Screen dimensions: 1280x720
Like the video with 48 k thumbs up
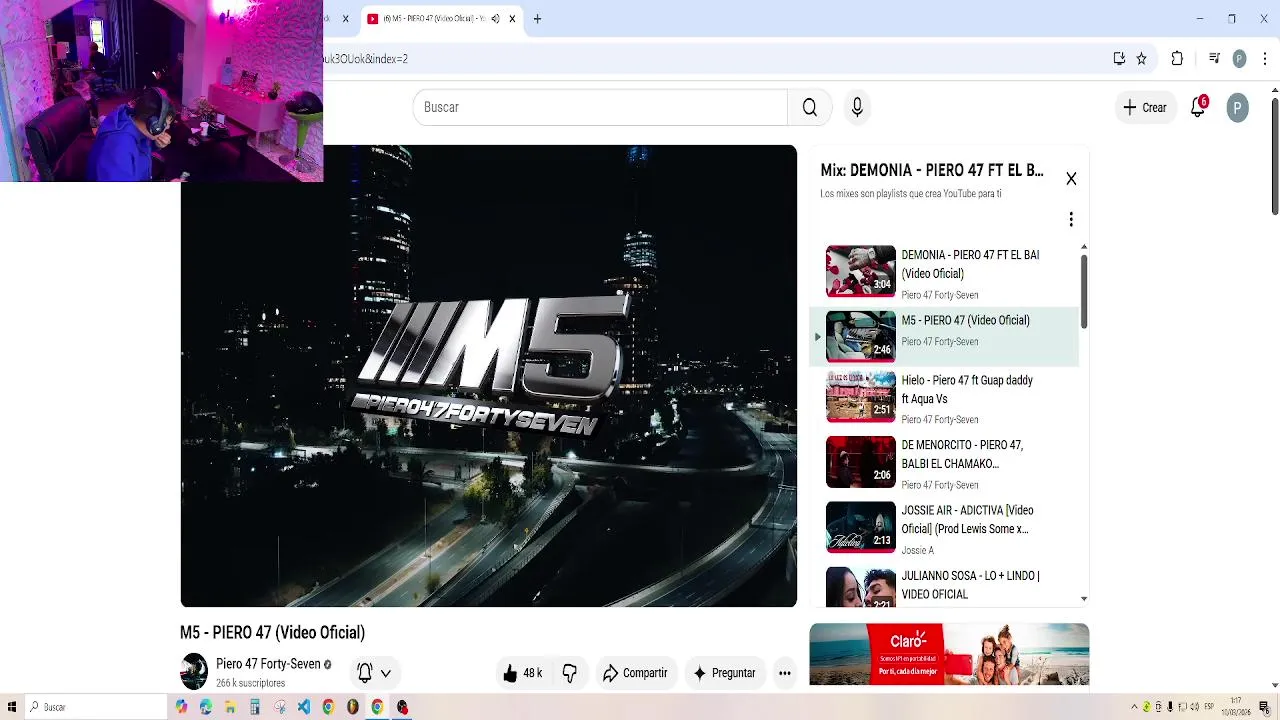click(x=523, y=673)
